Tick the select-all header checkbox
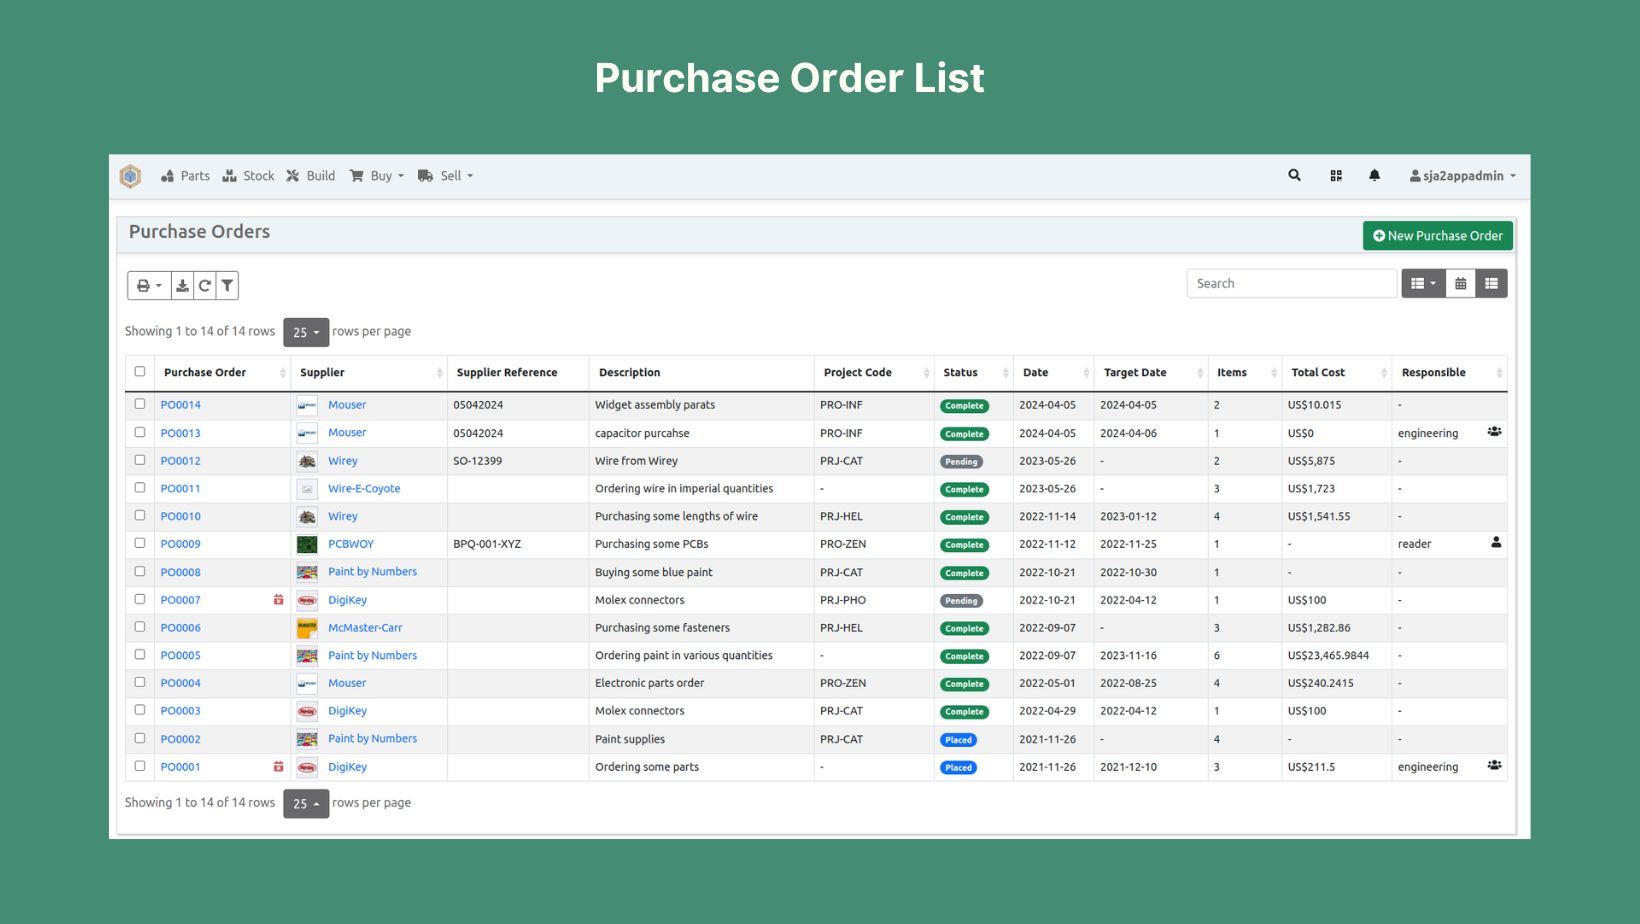 pos(140,372)
